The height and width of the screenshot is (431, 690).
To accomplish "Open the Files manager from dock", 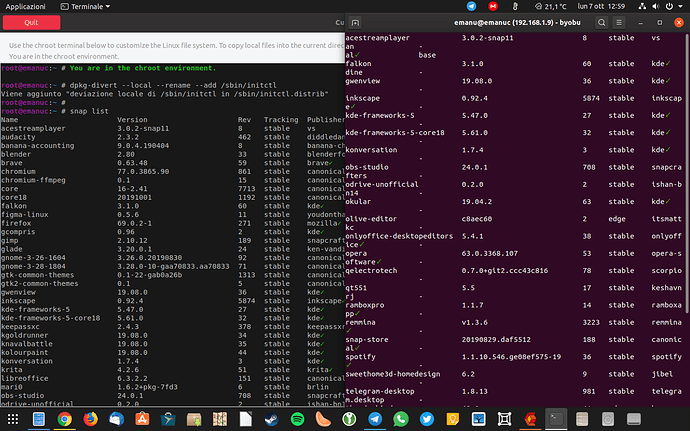I will coord(39,419).
